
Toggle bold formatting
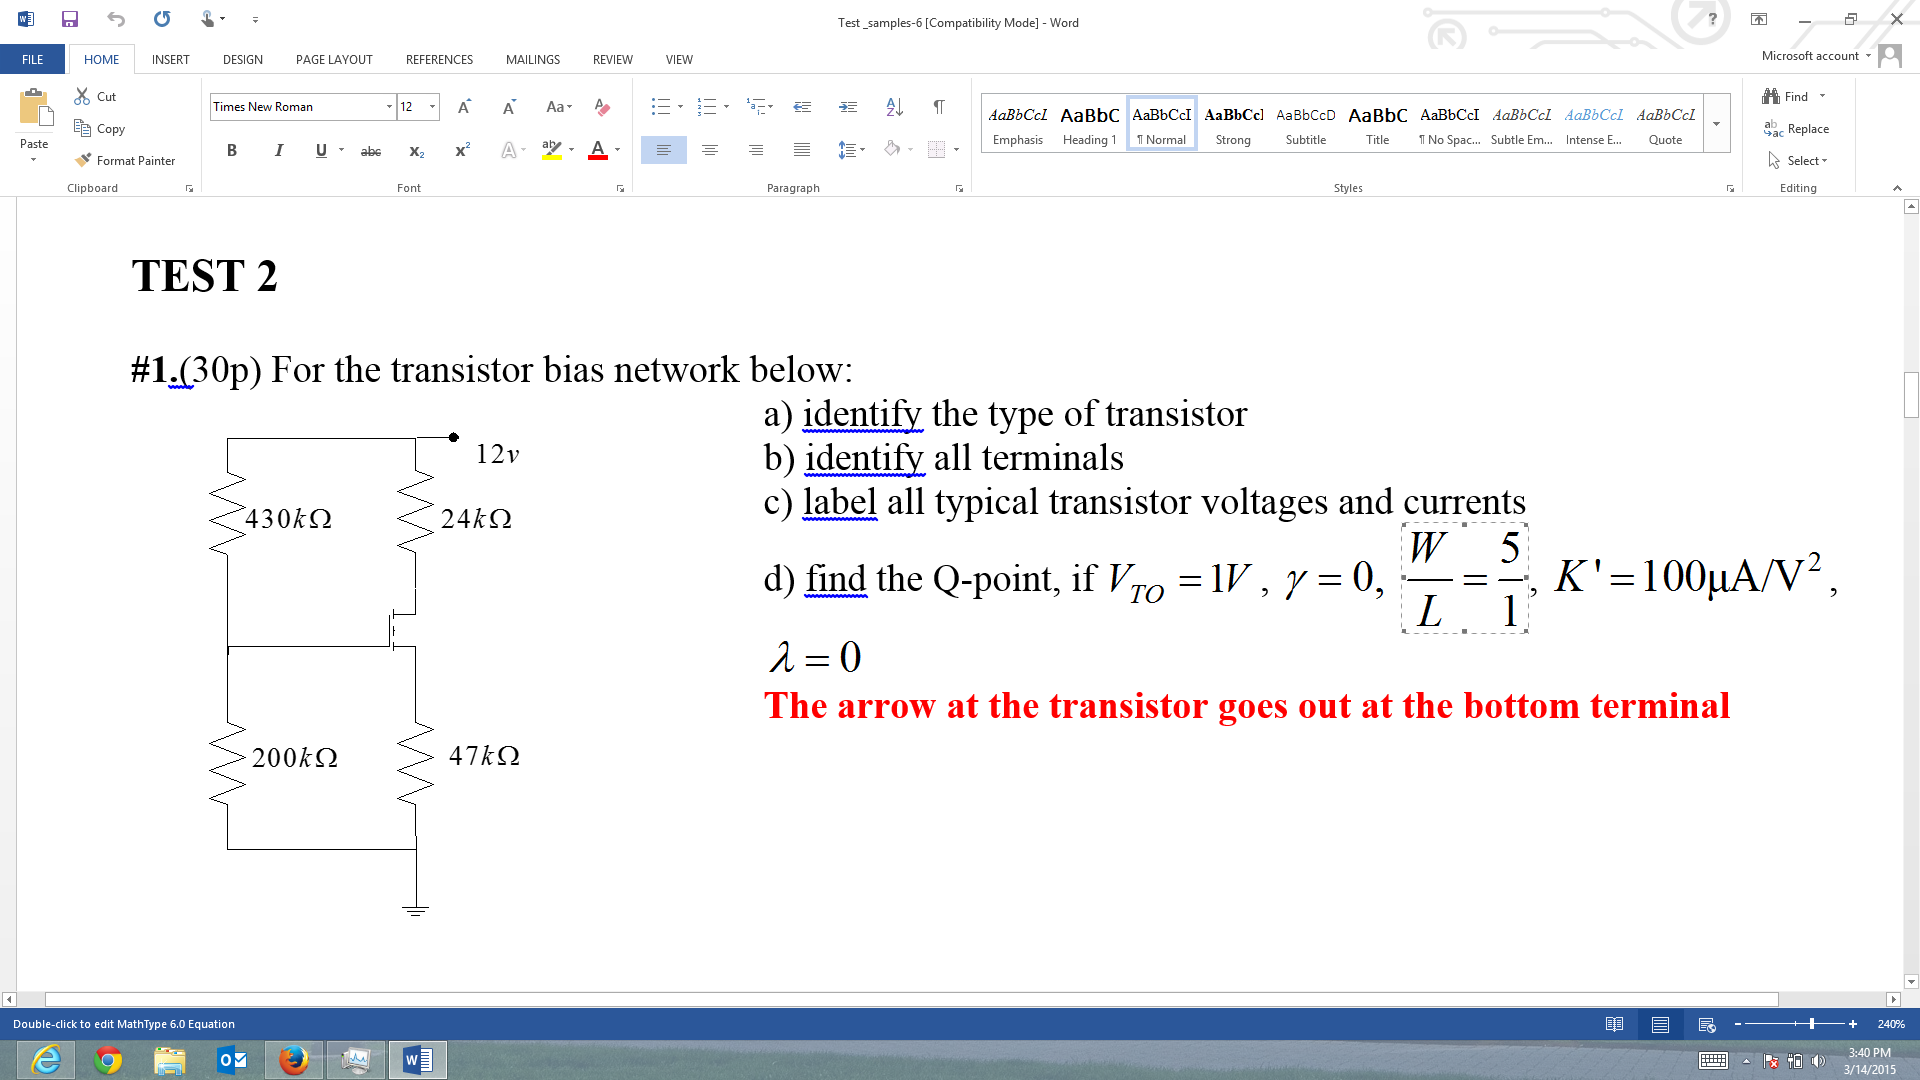(232, 150)
